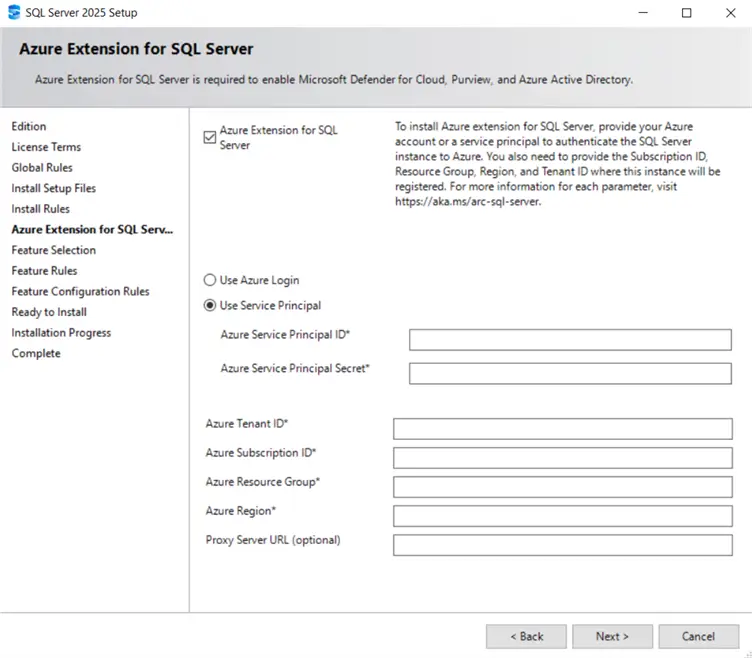Select the bold Azure Extension step entry
This screenshot has width=752, height=658.
(x=92, y=230)
